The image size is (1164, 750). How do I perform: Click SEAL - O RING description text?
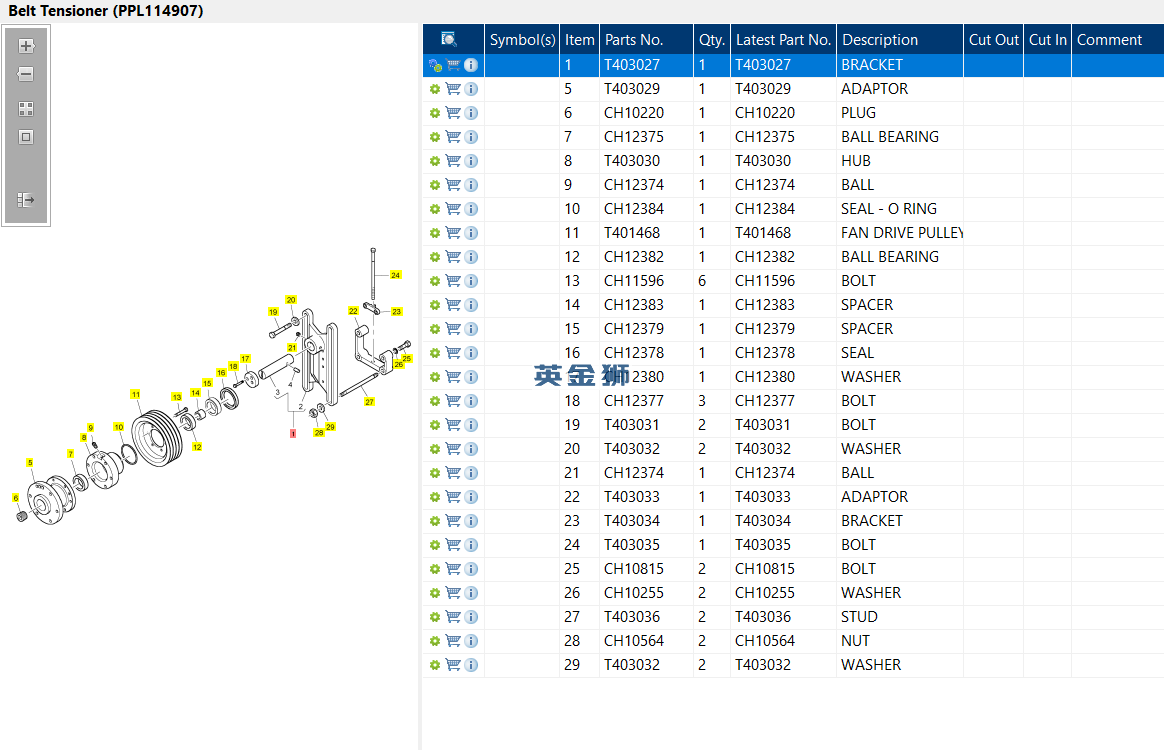(x=889, y=209)
